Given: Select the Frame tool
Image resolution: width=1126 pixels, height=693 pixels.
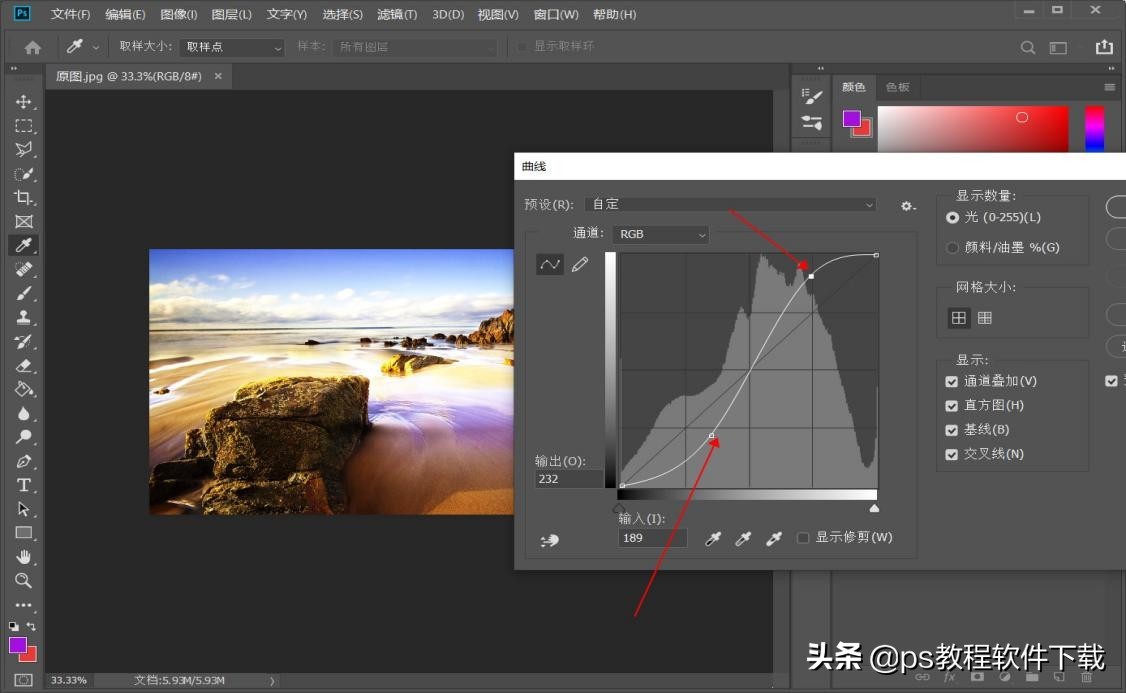Looking at the screenshot, I should point(24,221).
